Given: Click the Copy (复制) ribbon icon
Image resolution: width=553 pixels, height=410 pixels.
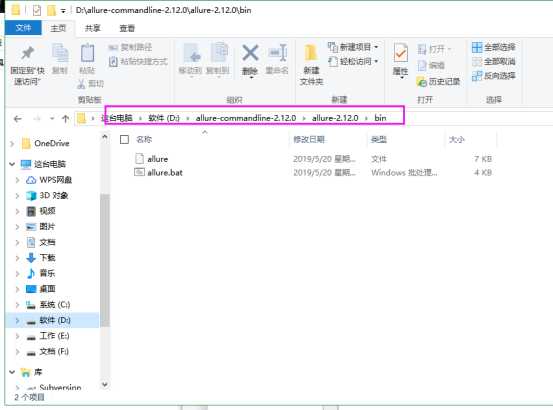Looking at the screenshot, I should pos(60,54).
